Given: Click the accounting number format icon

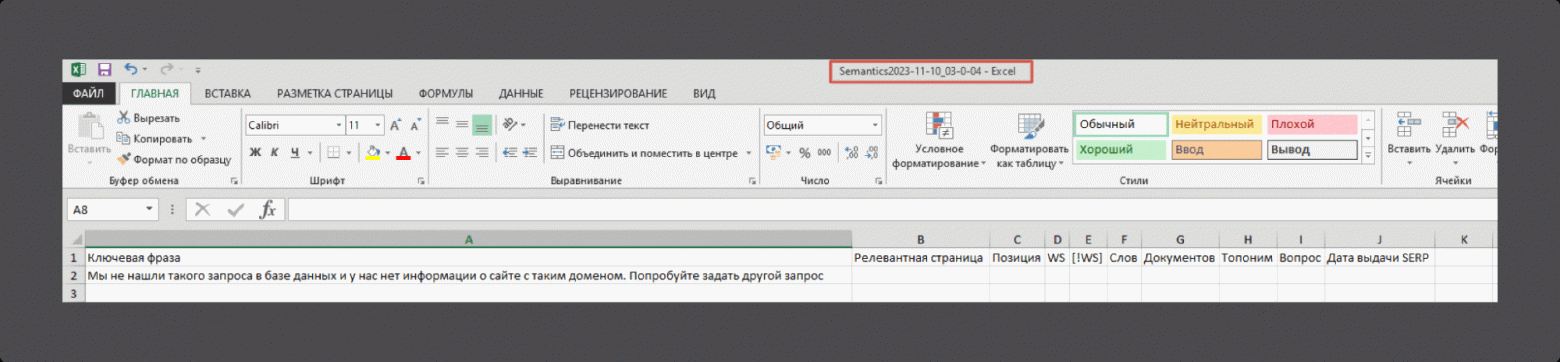Looking at the screenshot, I should 773,153.
